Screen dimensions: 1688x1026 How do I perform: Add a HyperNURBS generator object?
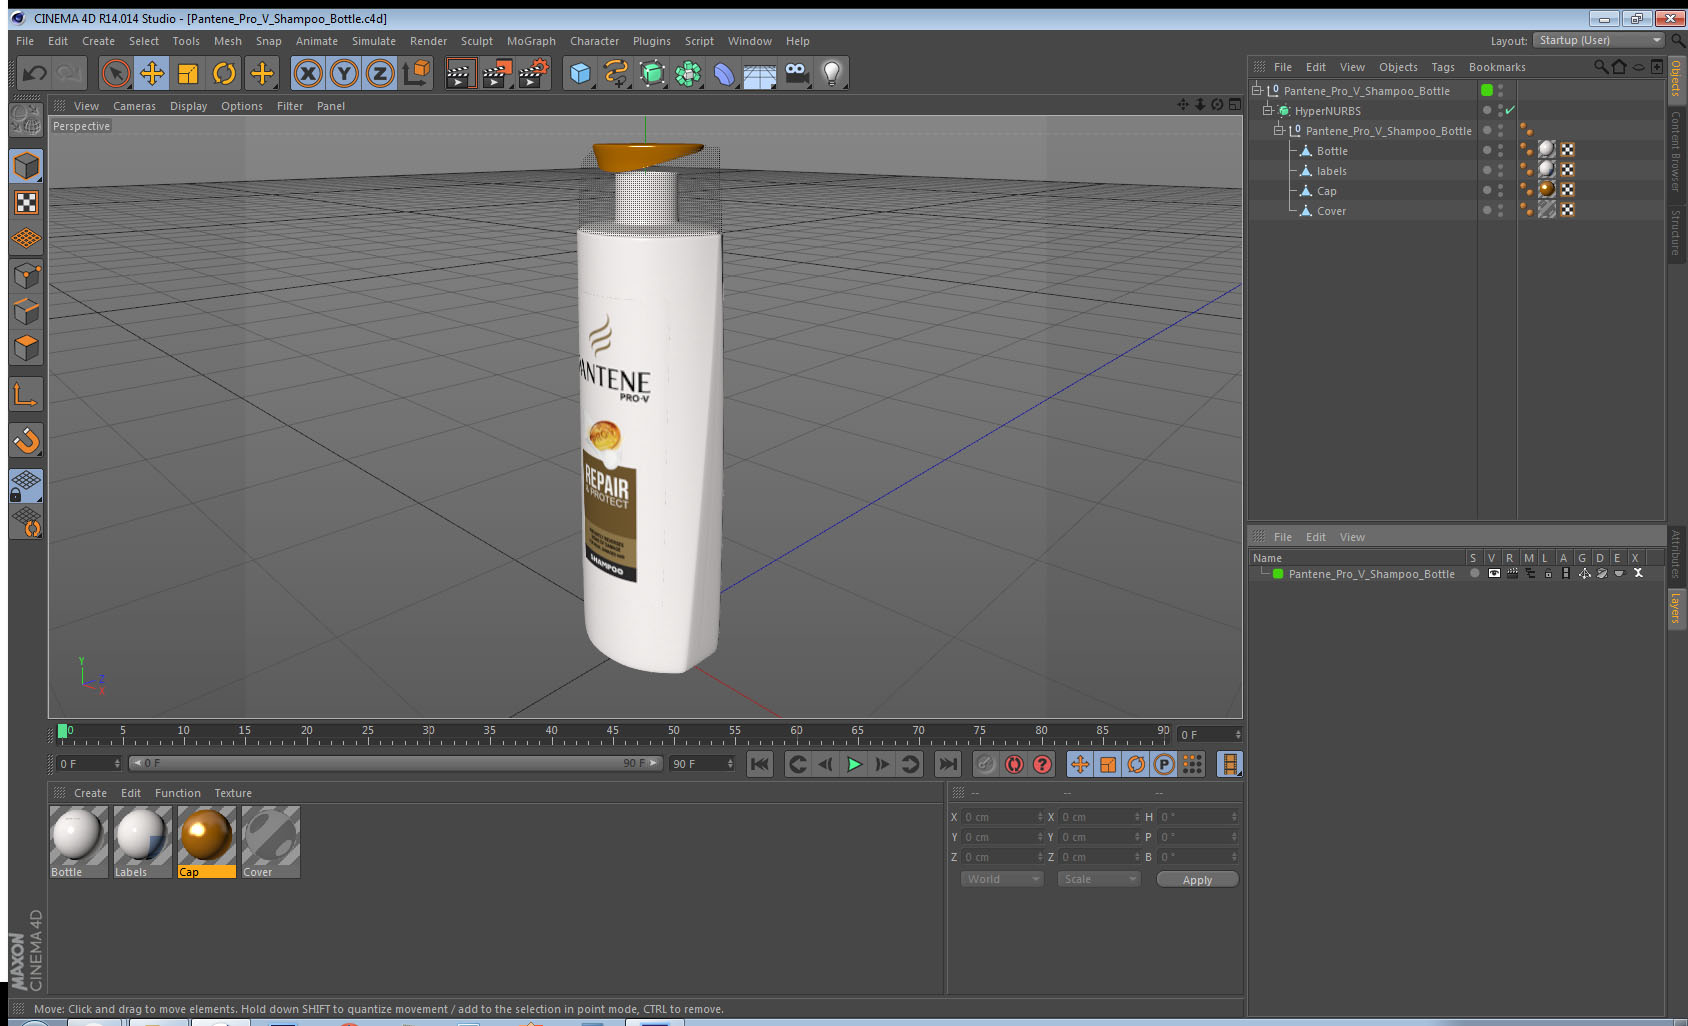(x=652, y=73)
